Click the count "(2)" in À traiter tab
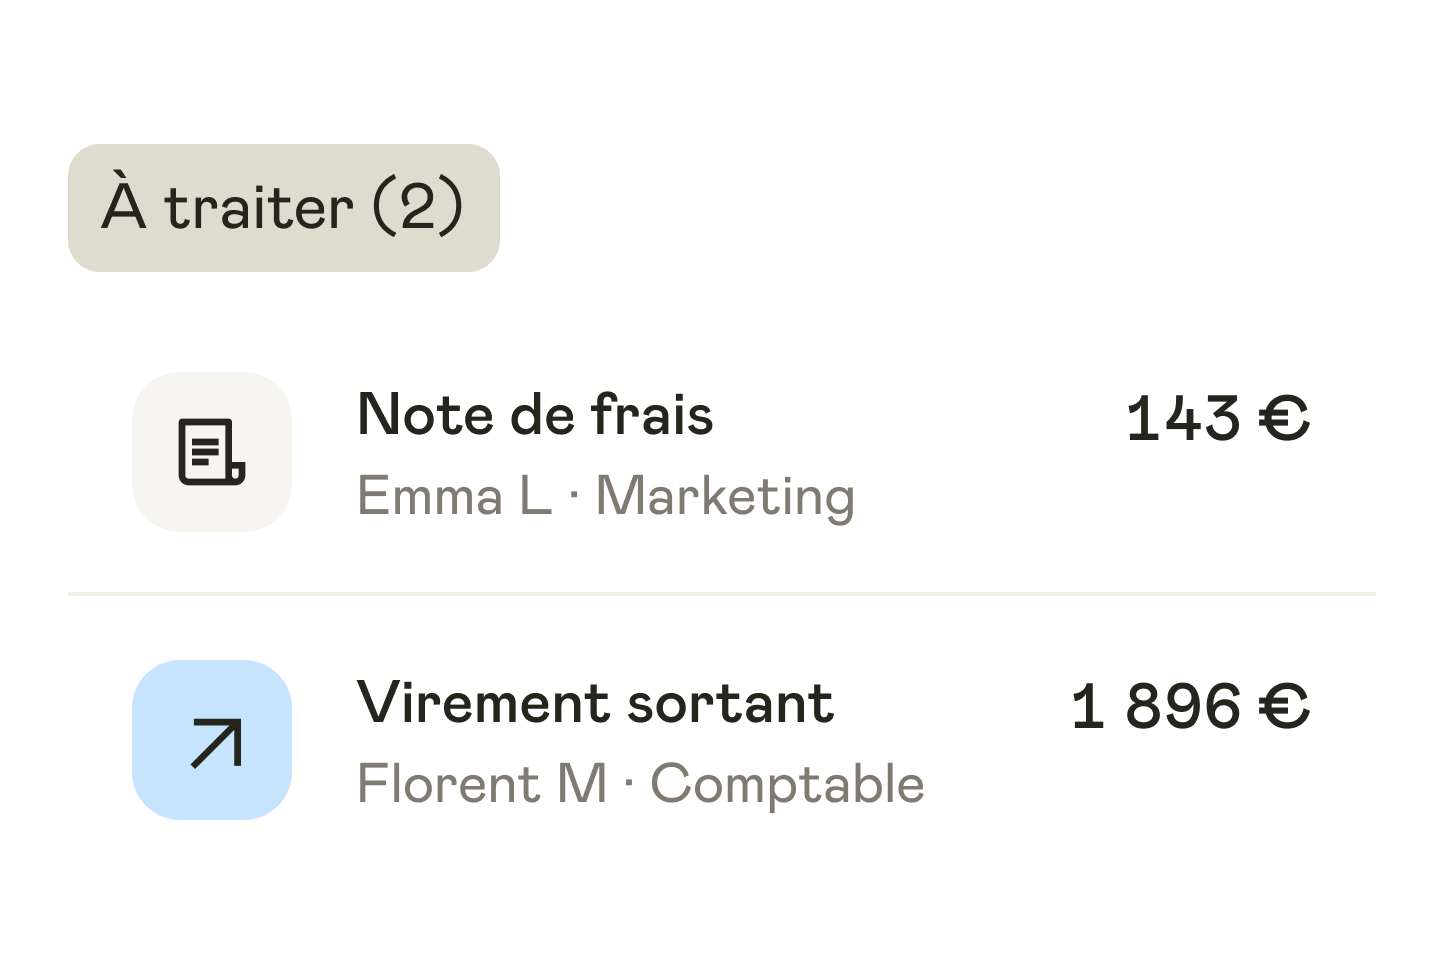This screenshot has width=1440, height=960. click(418, 207)
